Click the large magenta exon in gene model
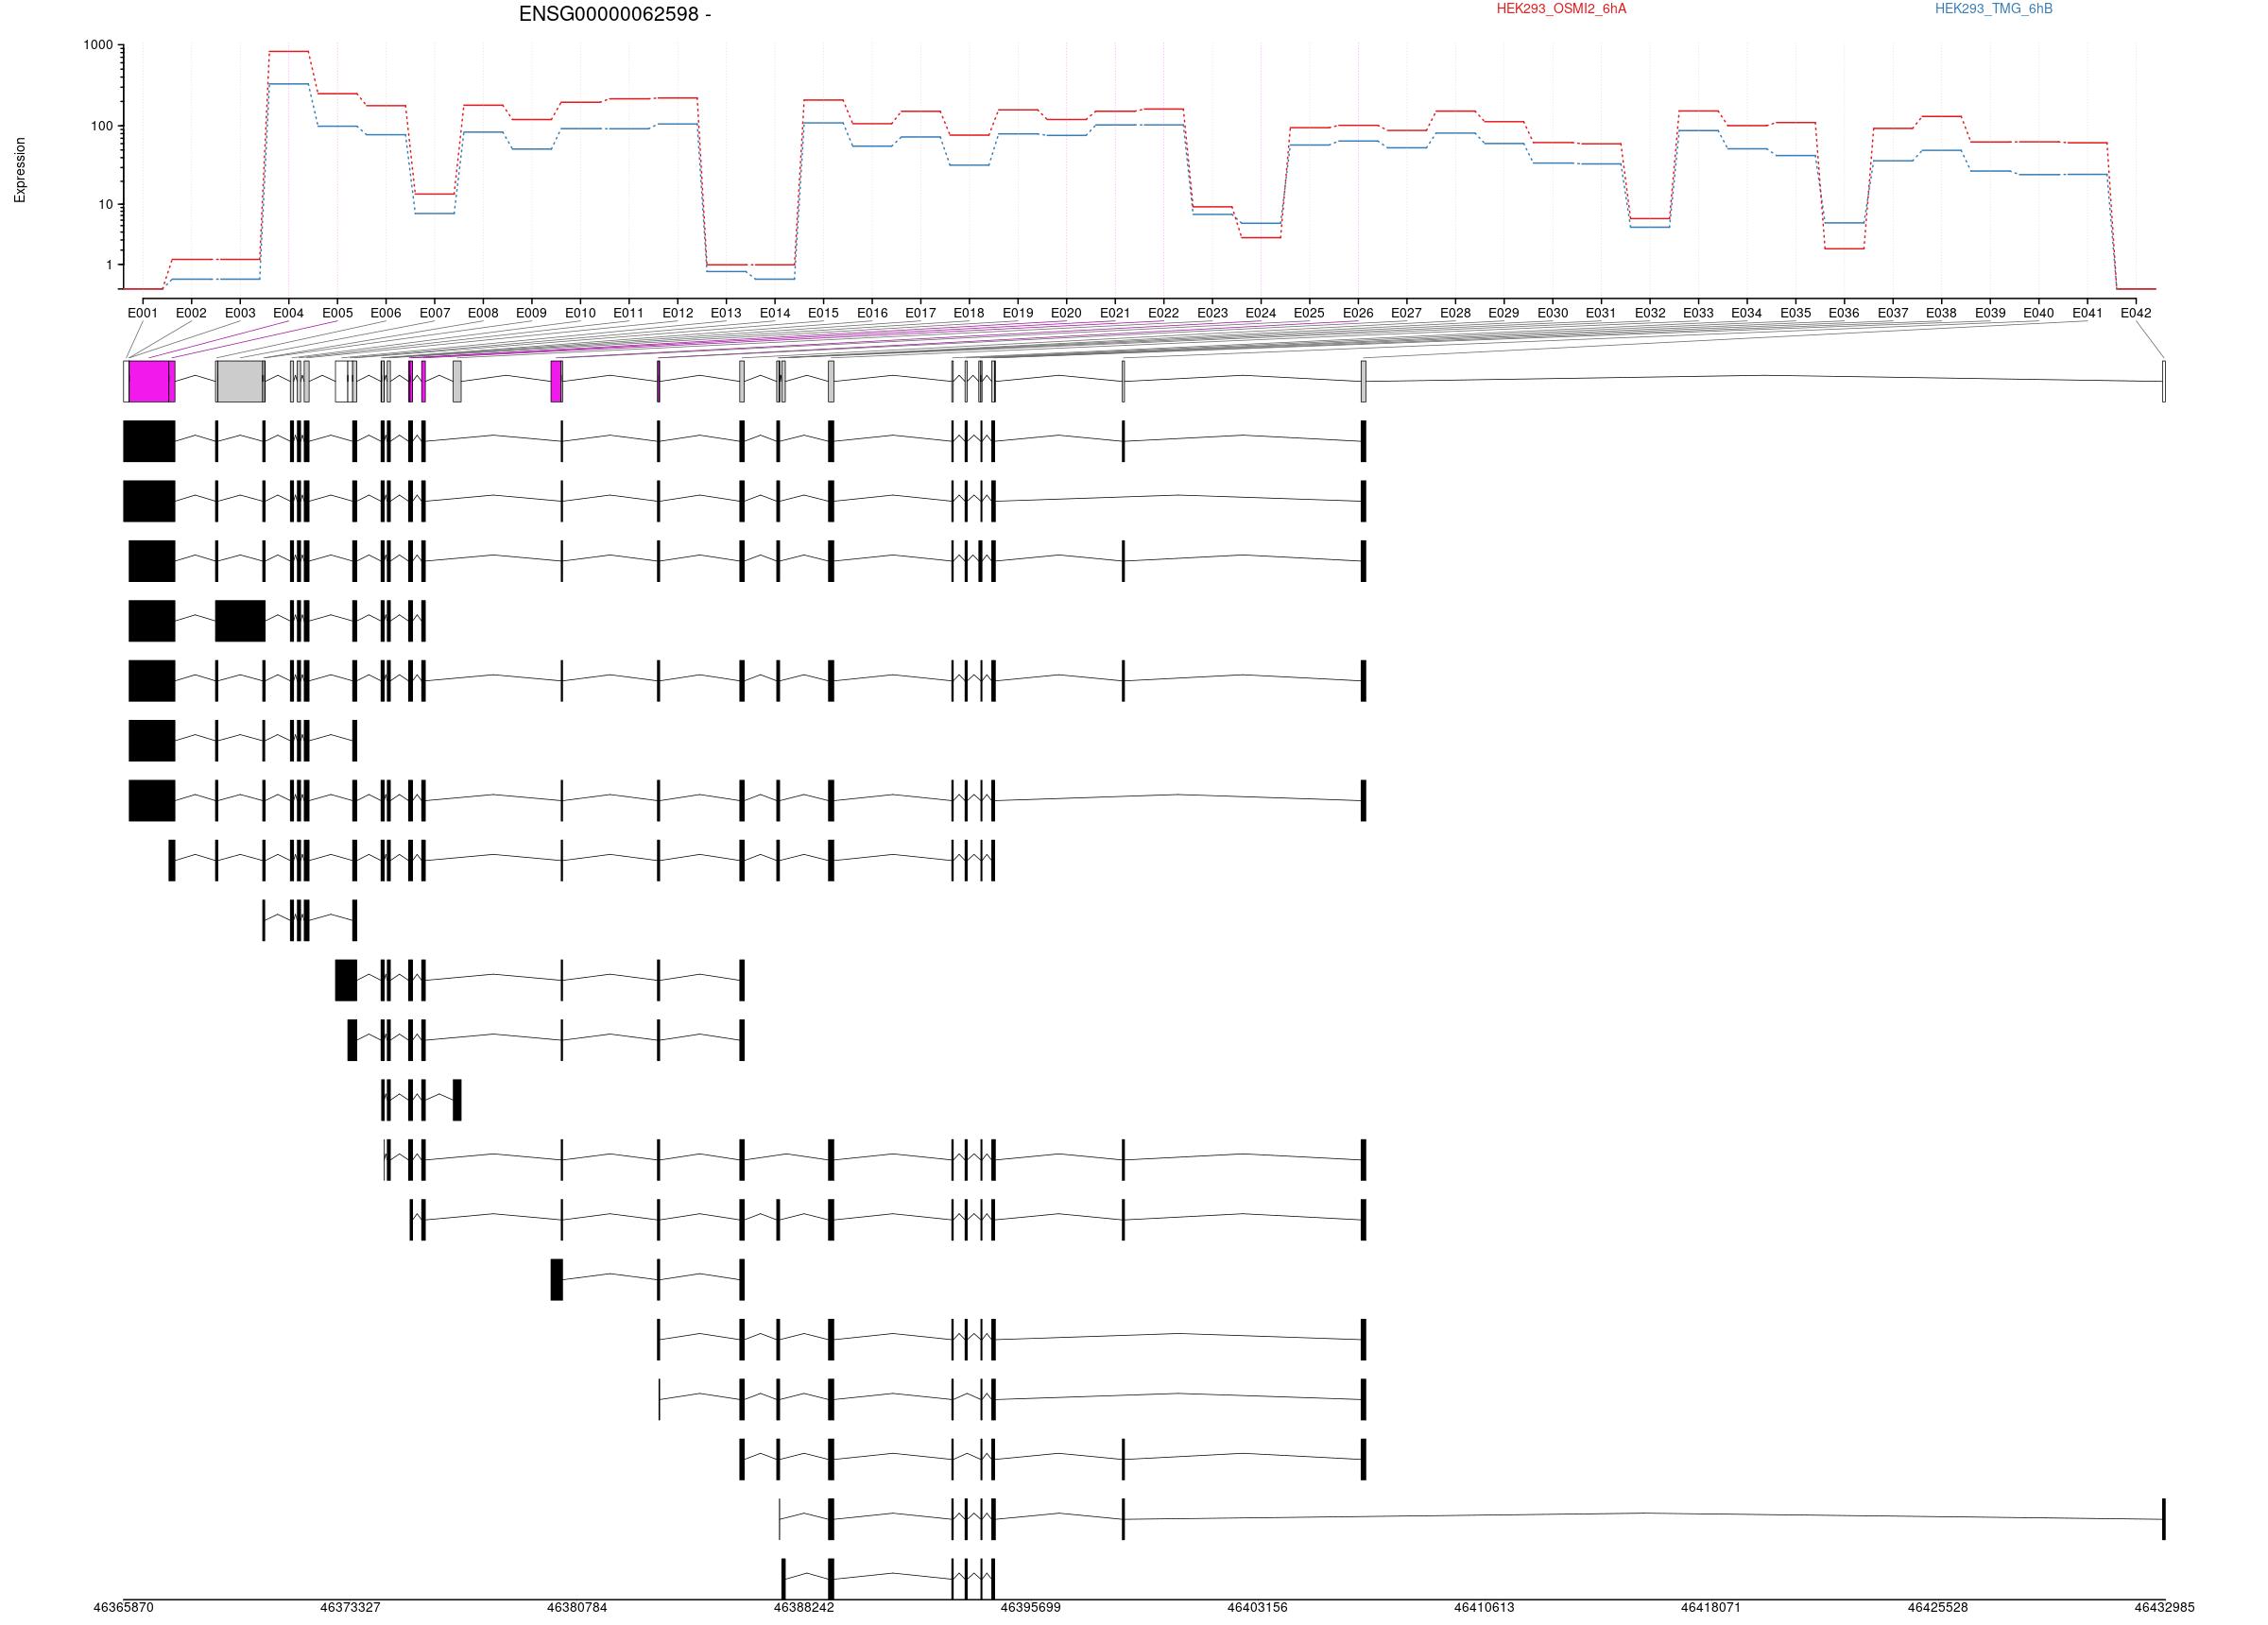Image resolution: width=2268 pixels, height=1625 pixels. tap(149, 382)
